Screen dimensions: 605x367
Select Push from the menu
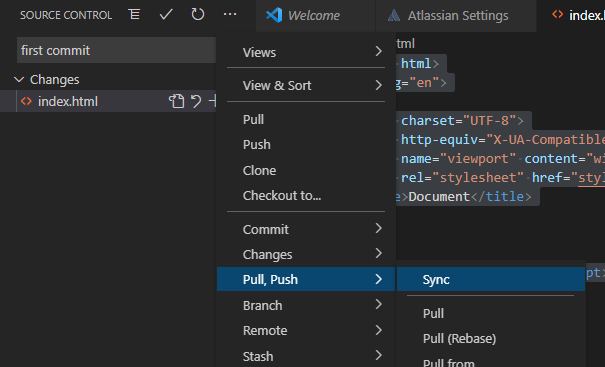point(306,144)
